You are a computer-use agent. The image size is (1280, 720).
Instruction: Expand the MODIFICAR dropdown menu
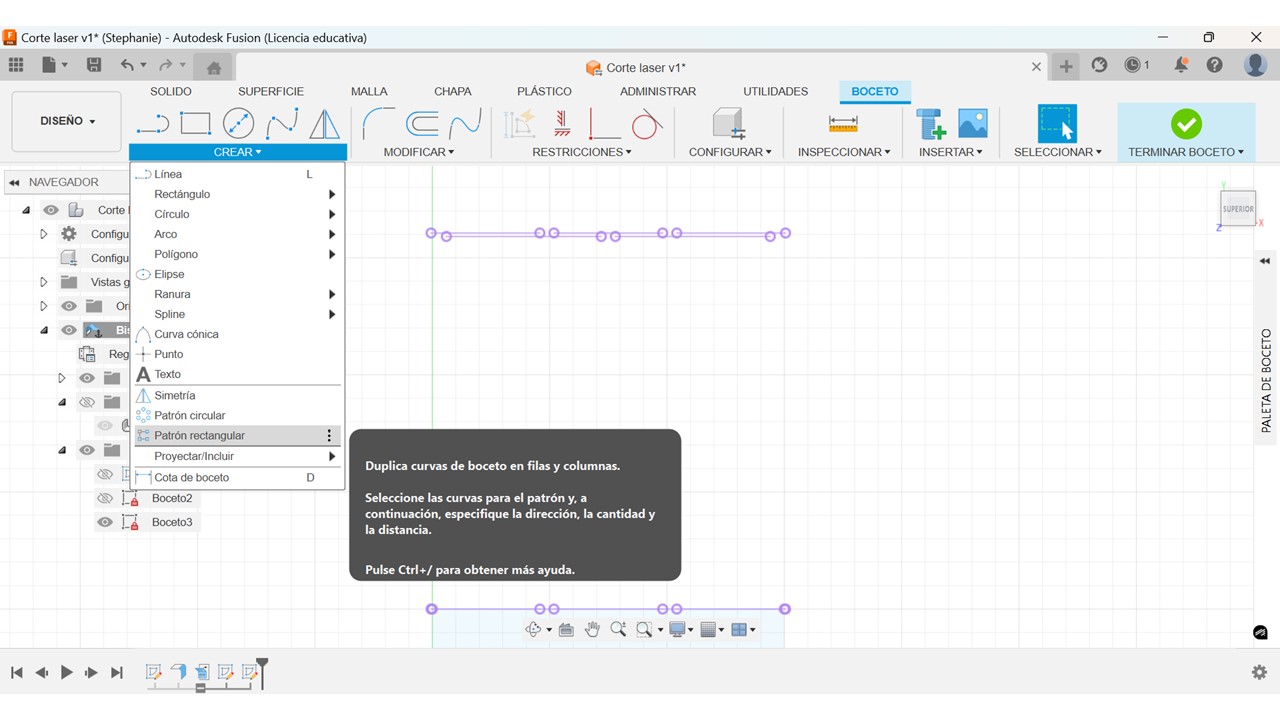418,152
